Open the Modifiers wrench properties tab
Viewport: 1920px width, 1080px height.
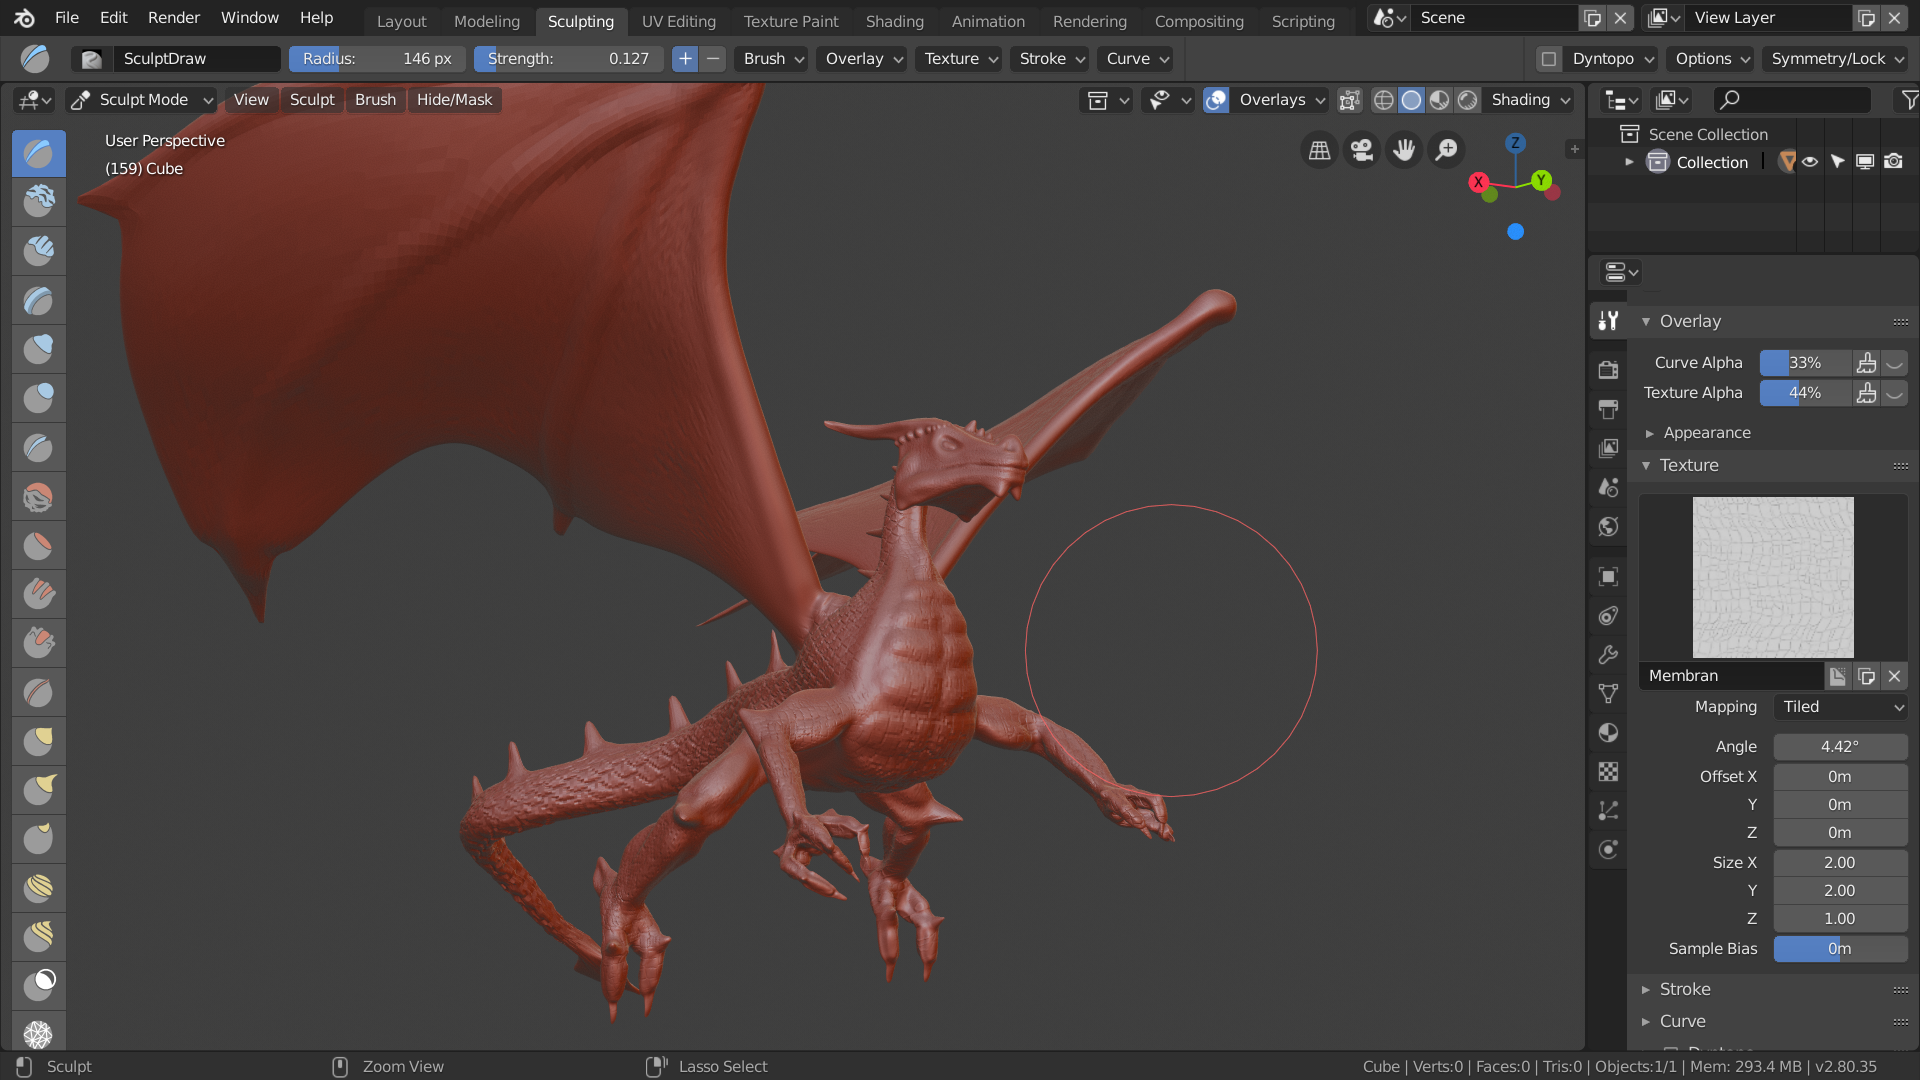[1608, 655]
